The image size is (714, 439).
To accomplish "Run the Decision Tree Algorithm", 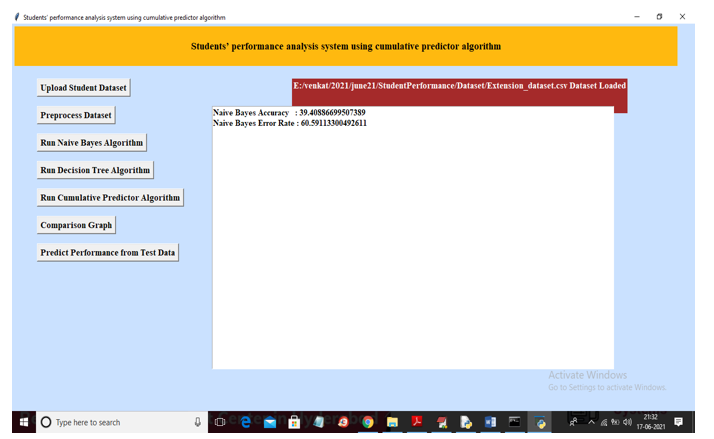I will point(95,170).
